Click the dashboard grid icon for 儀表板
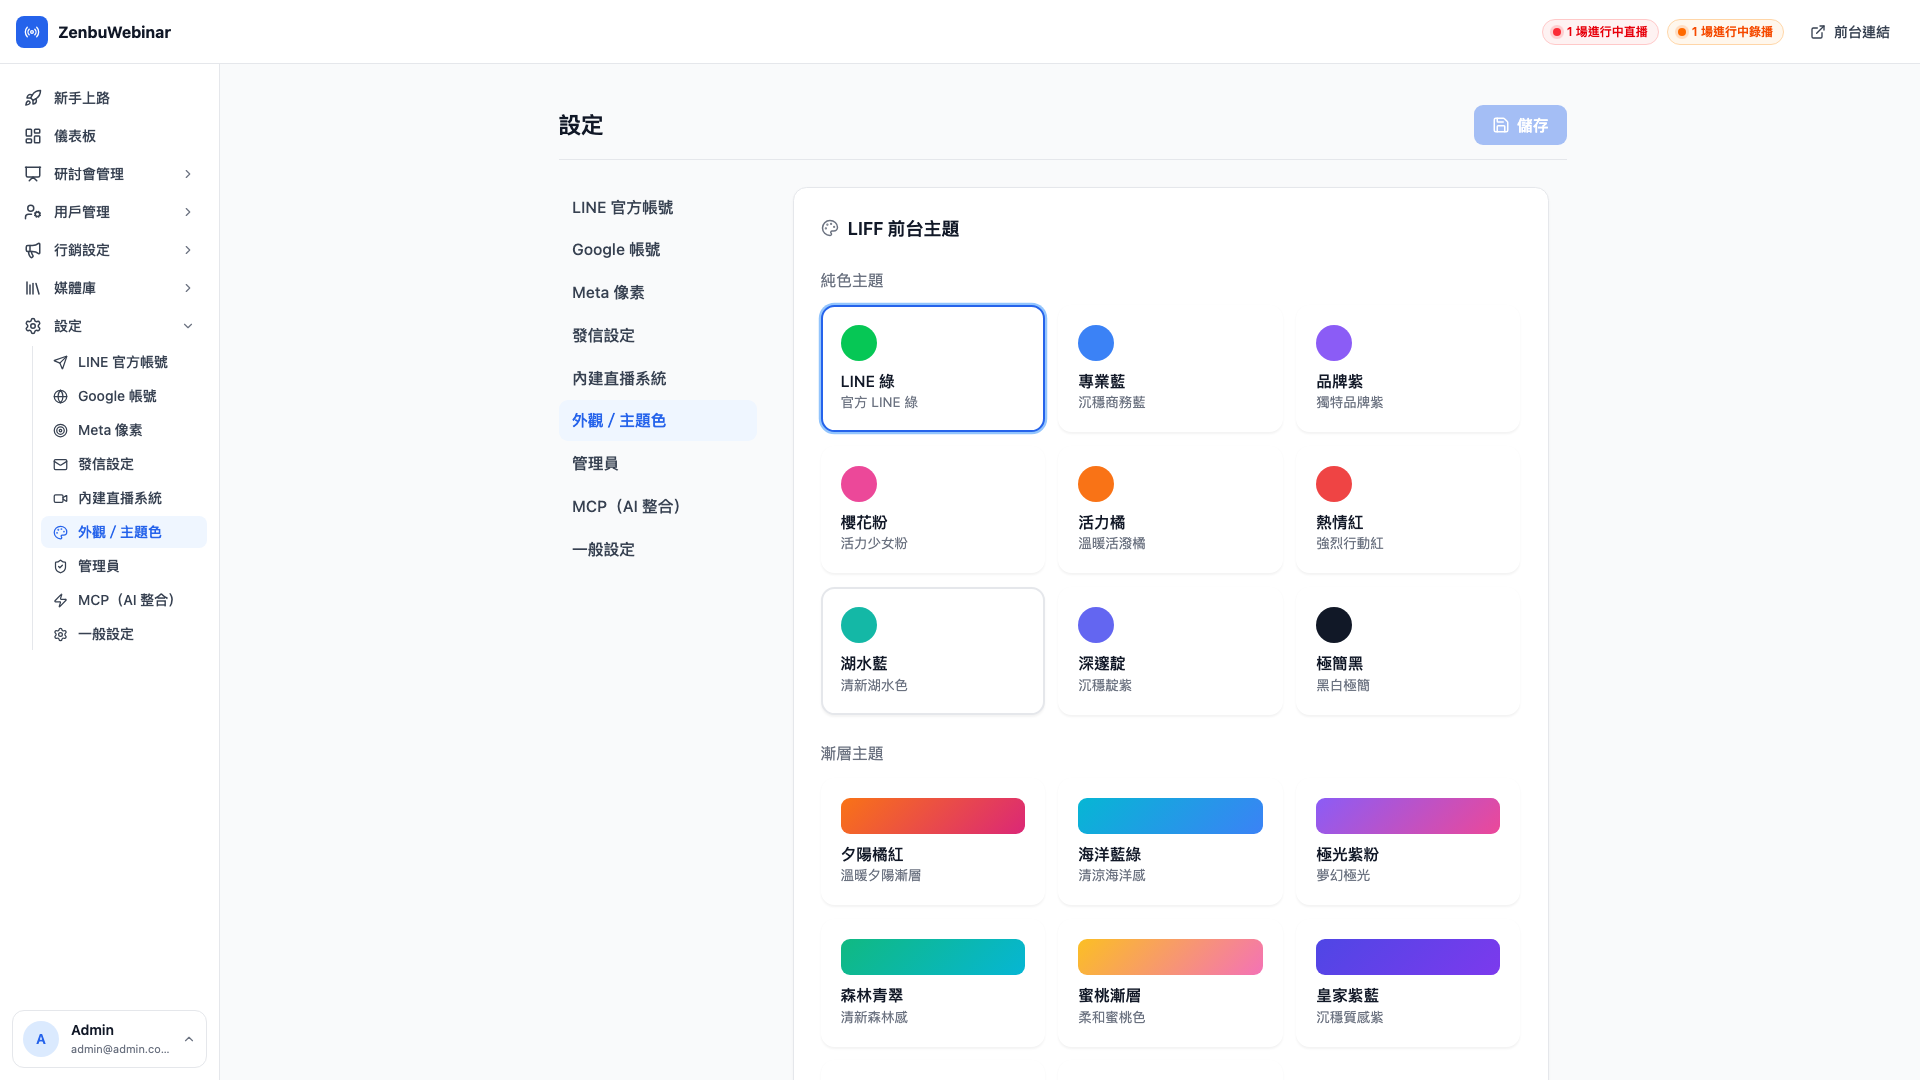The height and width of the screenshot is (1080, 1920). tap(33, 136)
